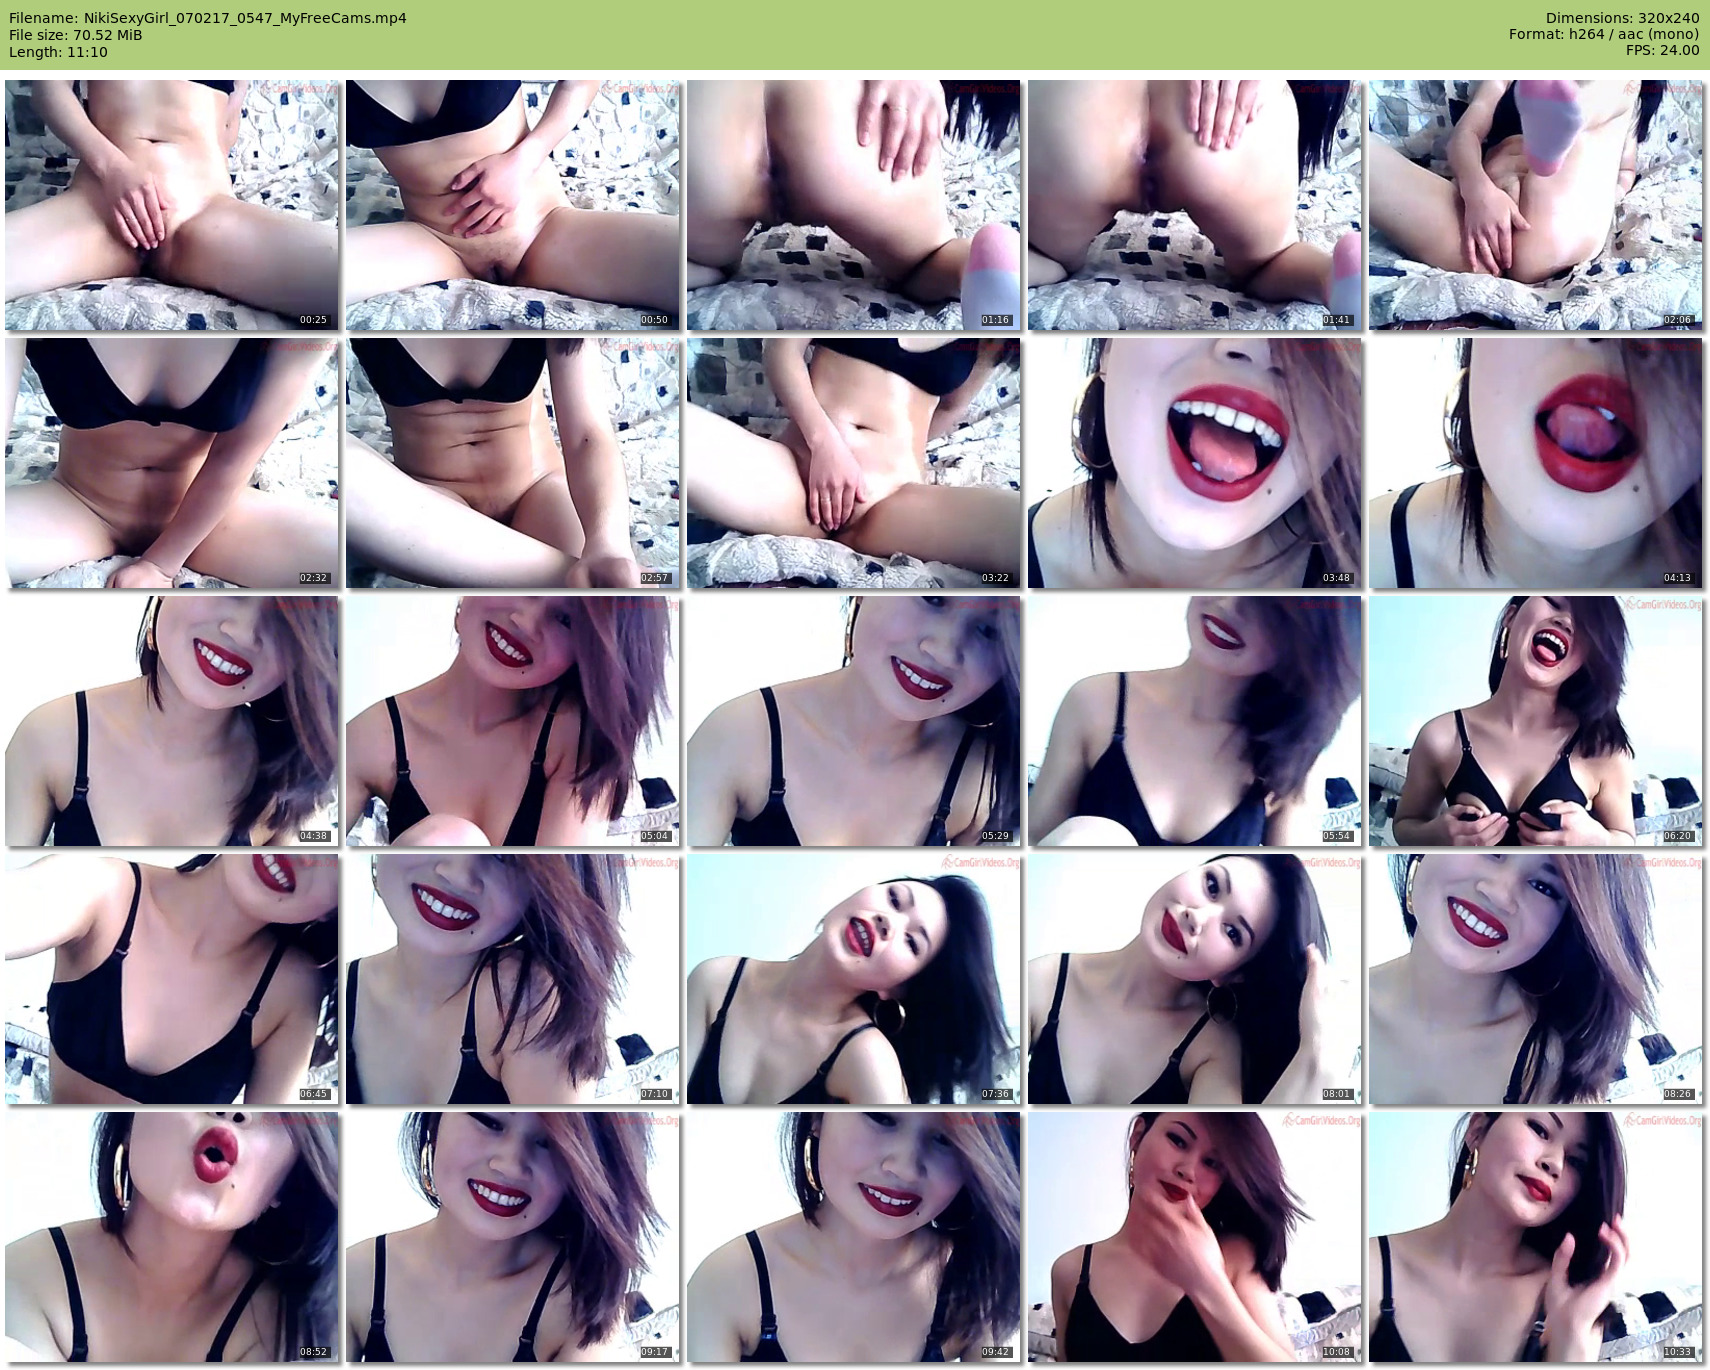
Task: Click the "Length: 11:10" header text
Action: tap(58, 52)
